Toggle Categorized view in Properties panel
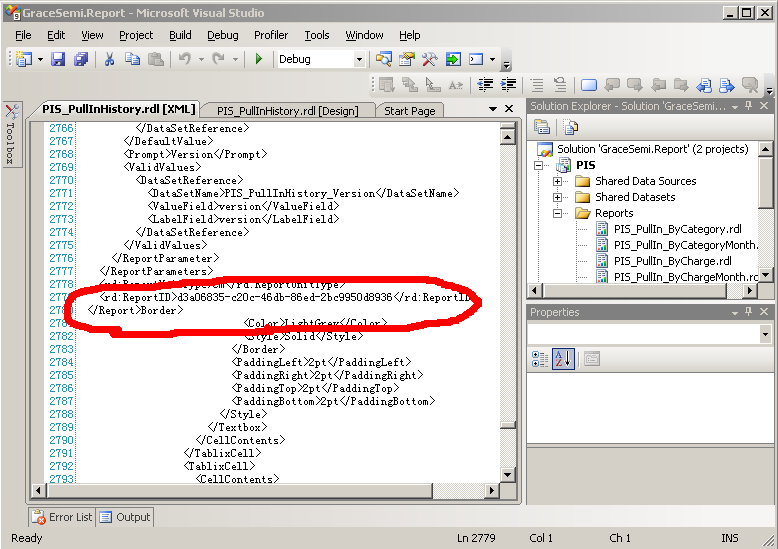 541,359
